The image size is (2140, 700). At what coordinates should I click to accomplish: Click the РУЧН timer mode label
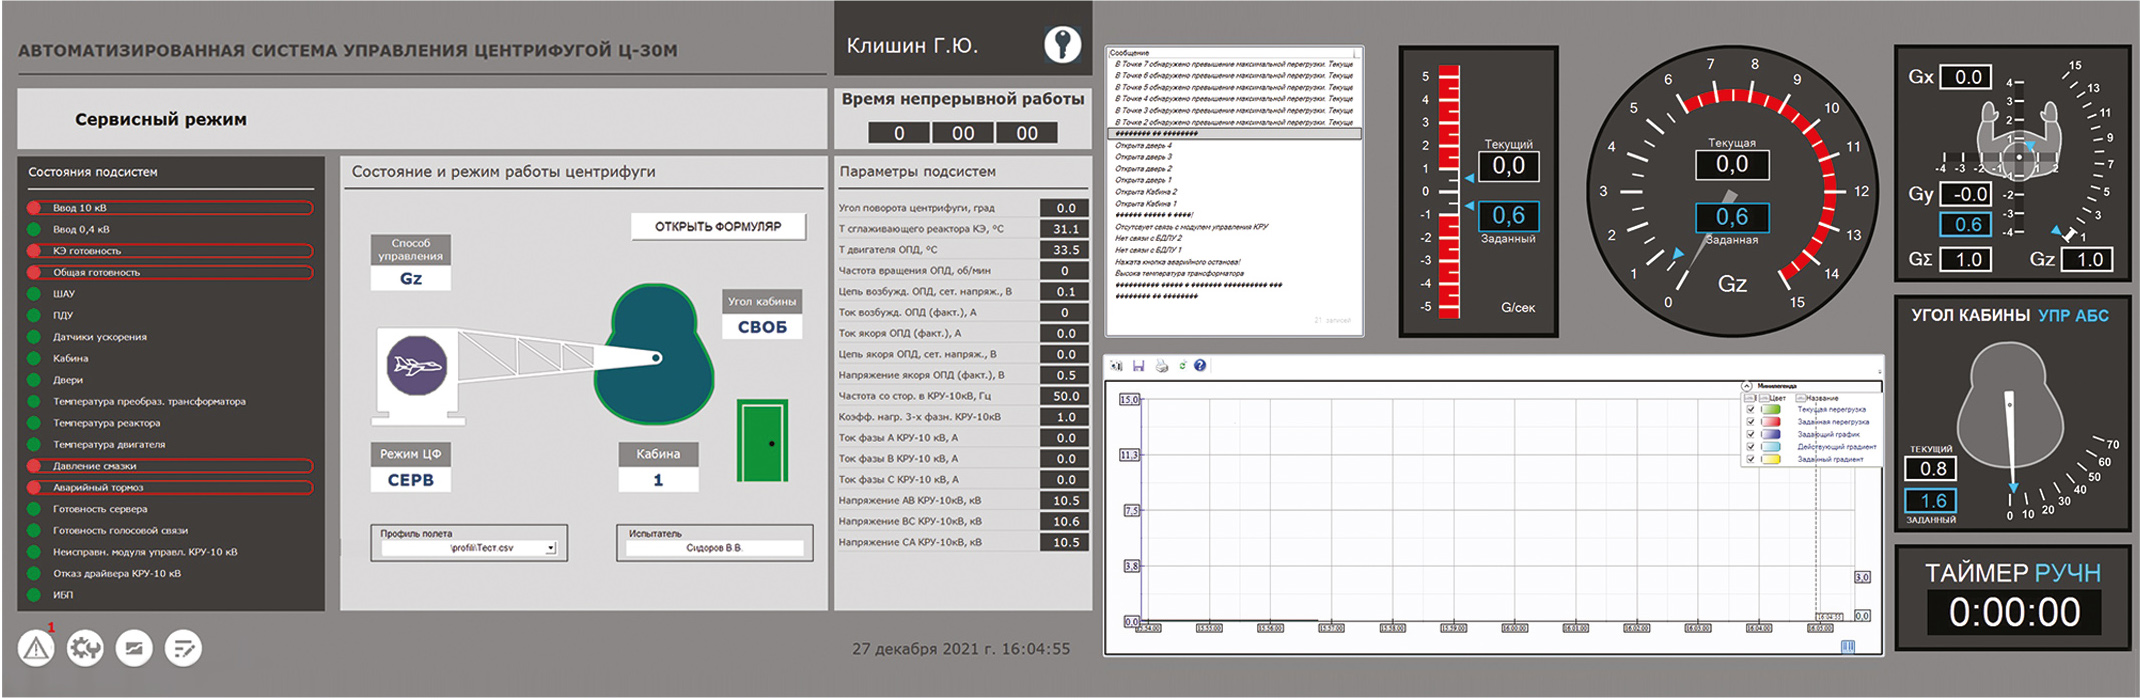coord(2067,573)
